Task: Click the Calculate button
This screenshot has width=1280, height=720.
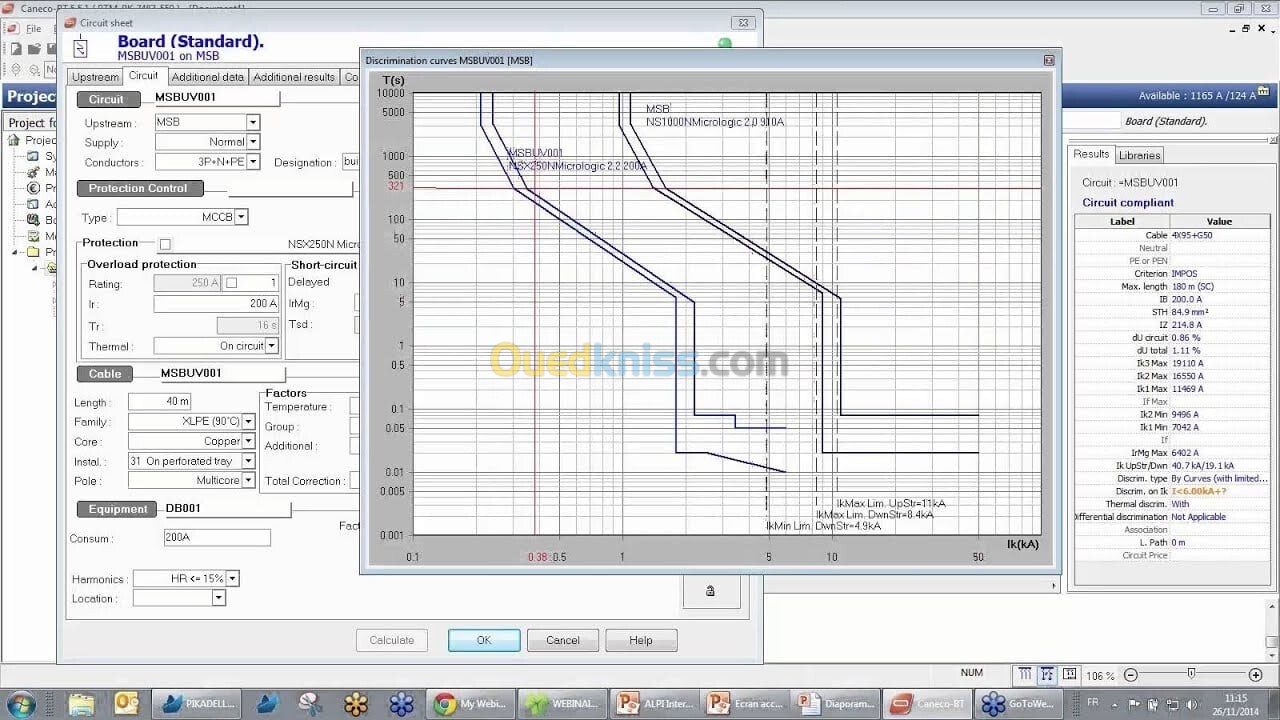Action: (392, 640)
